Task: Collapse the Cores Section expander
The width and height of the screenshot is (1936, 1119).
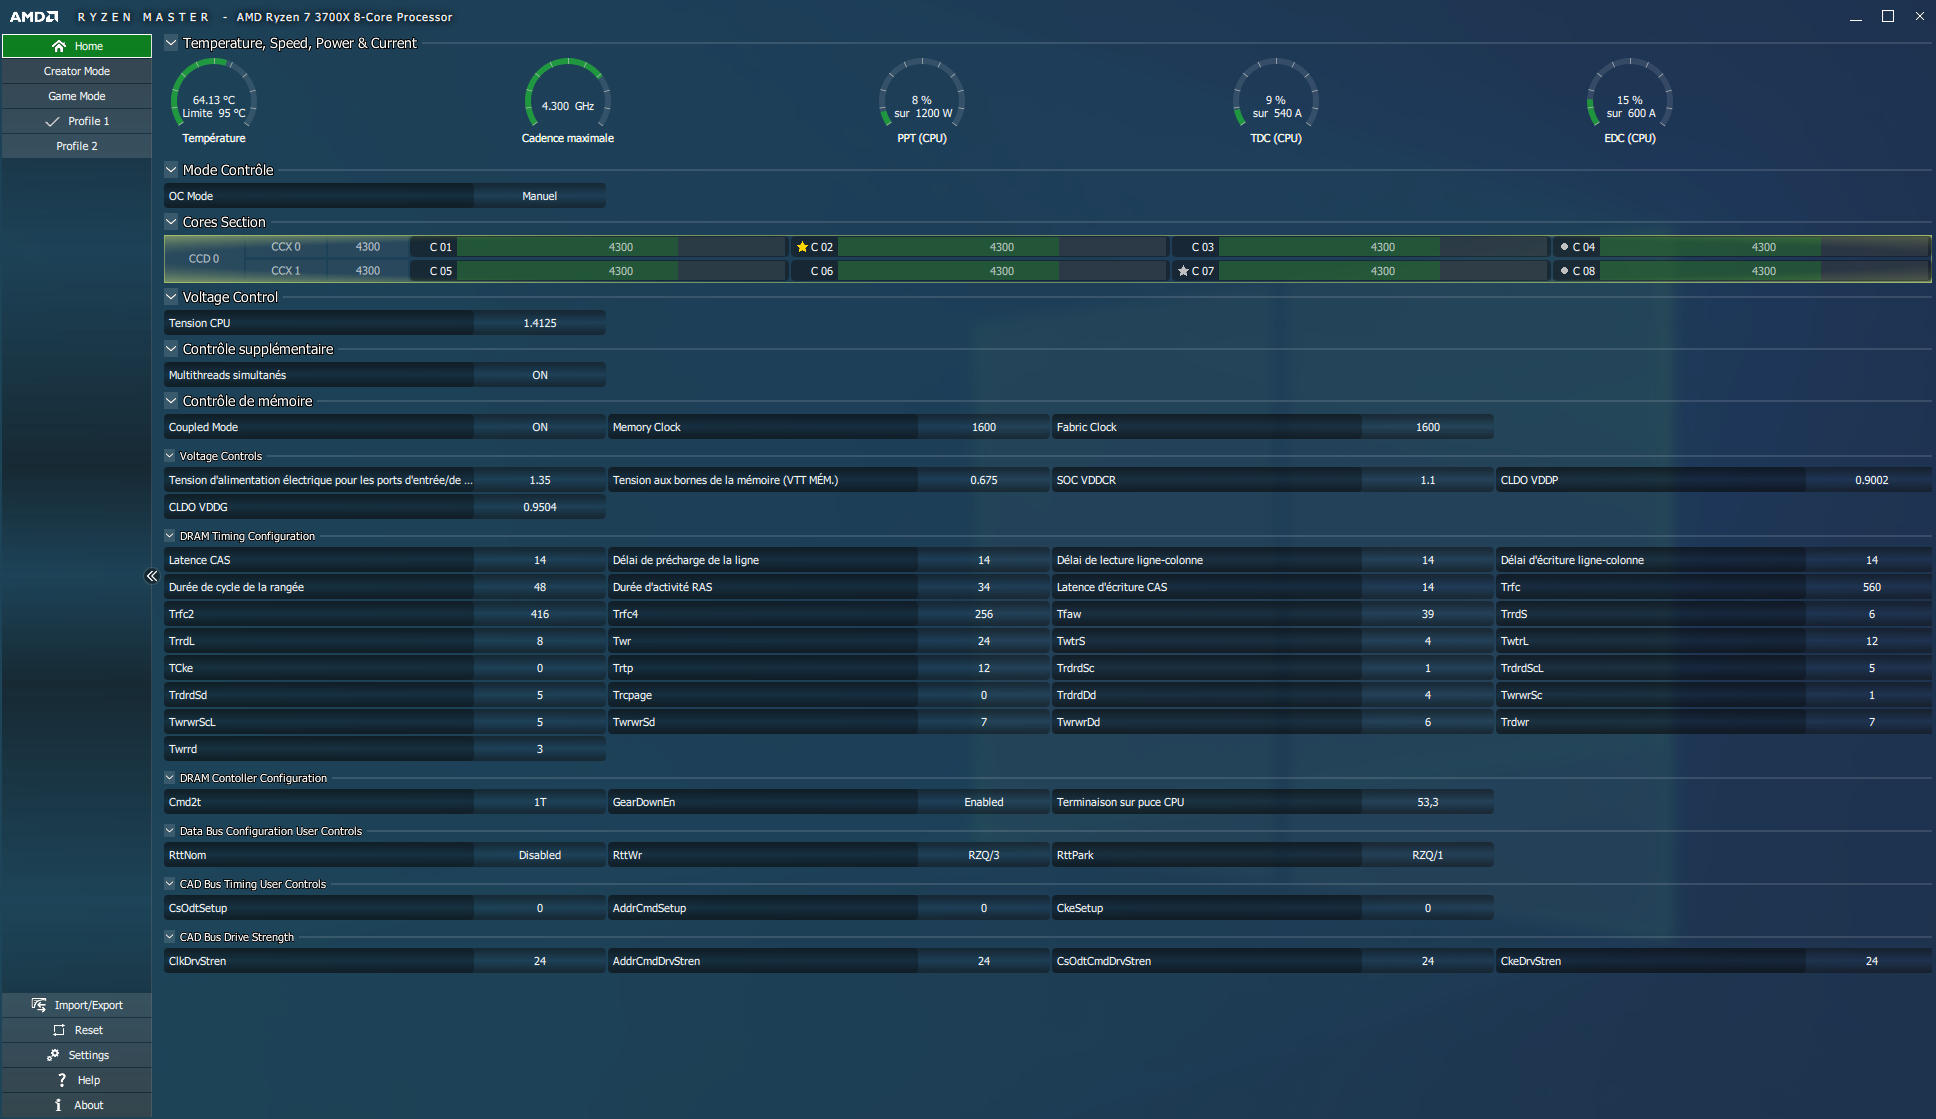Action: point(171,222)
